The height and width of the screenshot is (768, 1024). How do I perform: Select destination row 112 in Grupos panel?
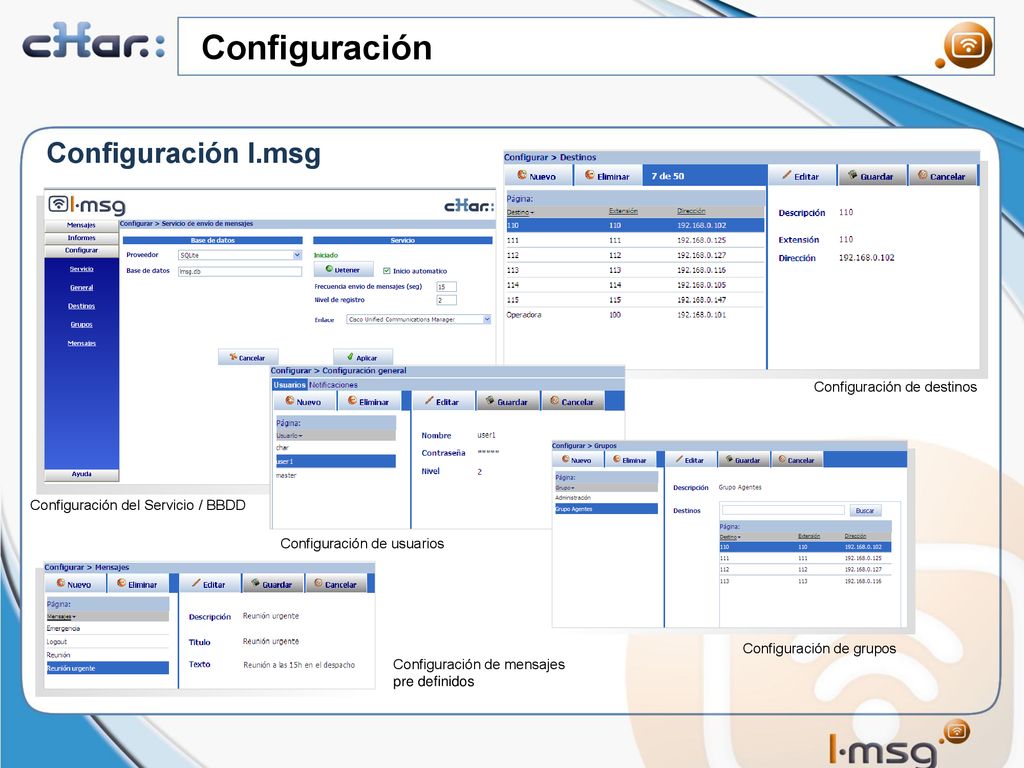[805, 569]
